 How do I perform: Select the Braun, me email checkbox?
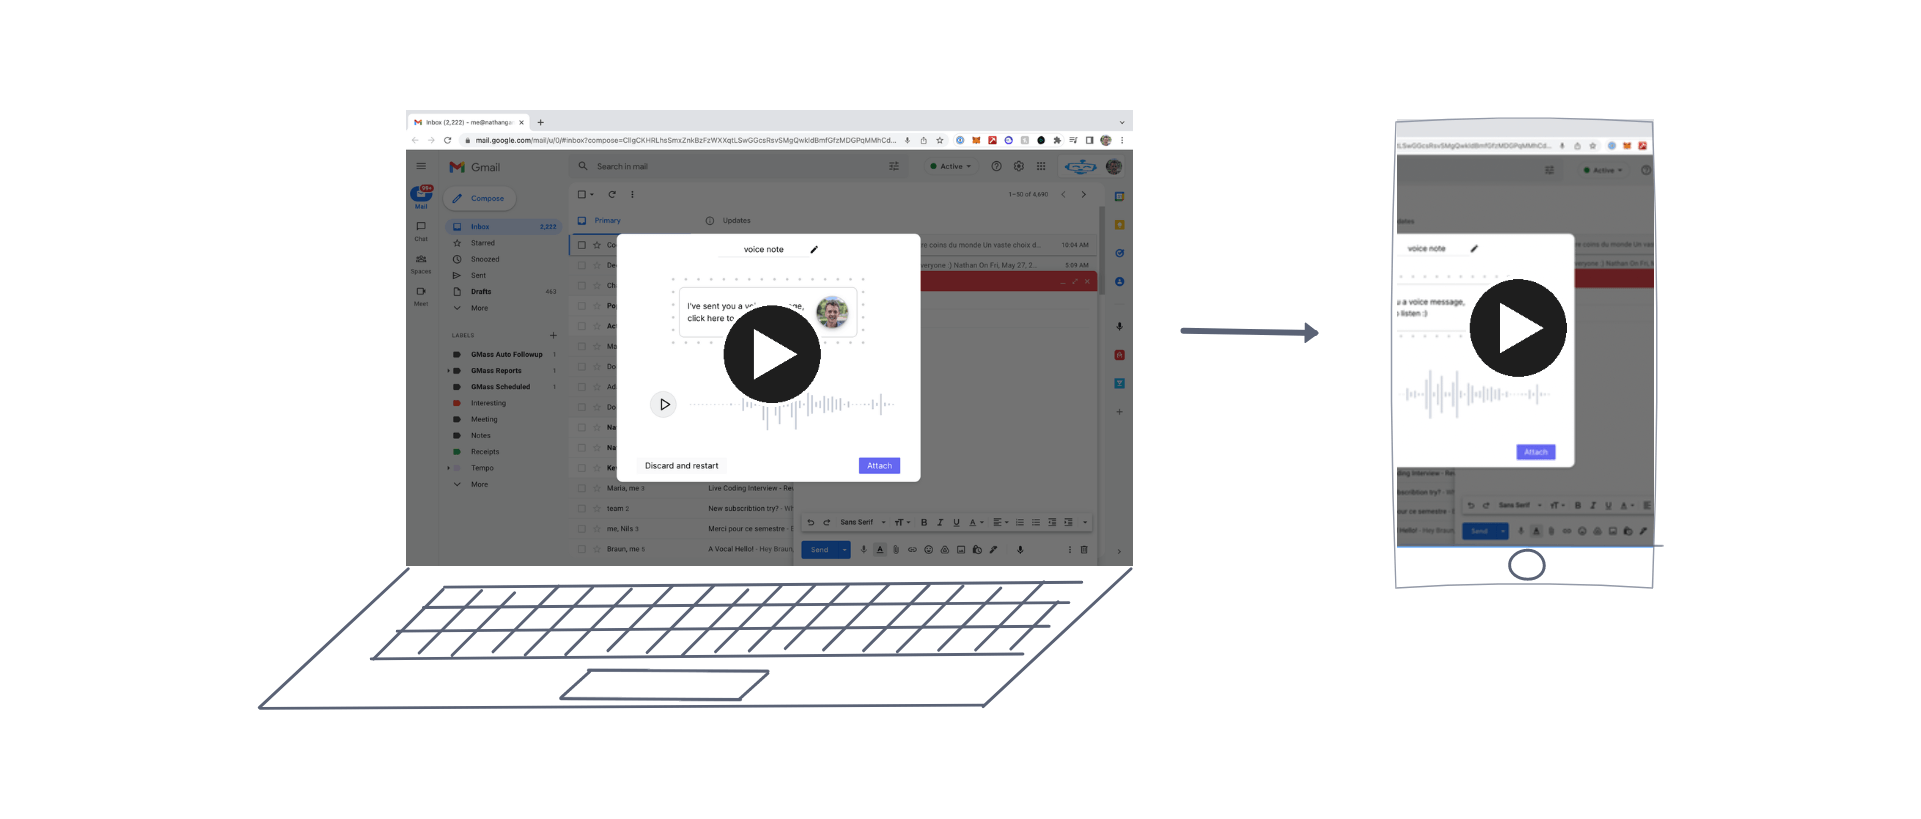pyautogui.click(x=581, y=549)
